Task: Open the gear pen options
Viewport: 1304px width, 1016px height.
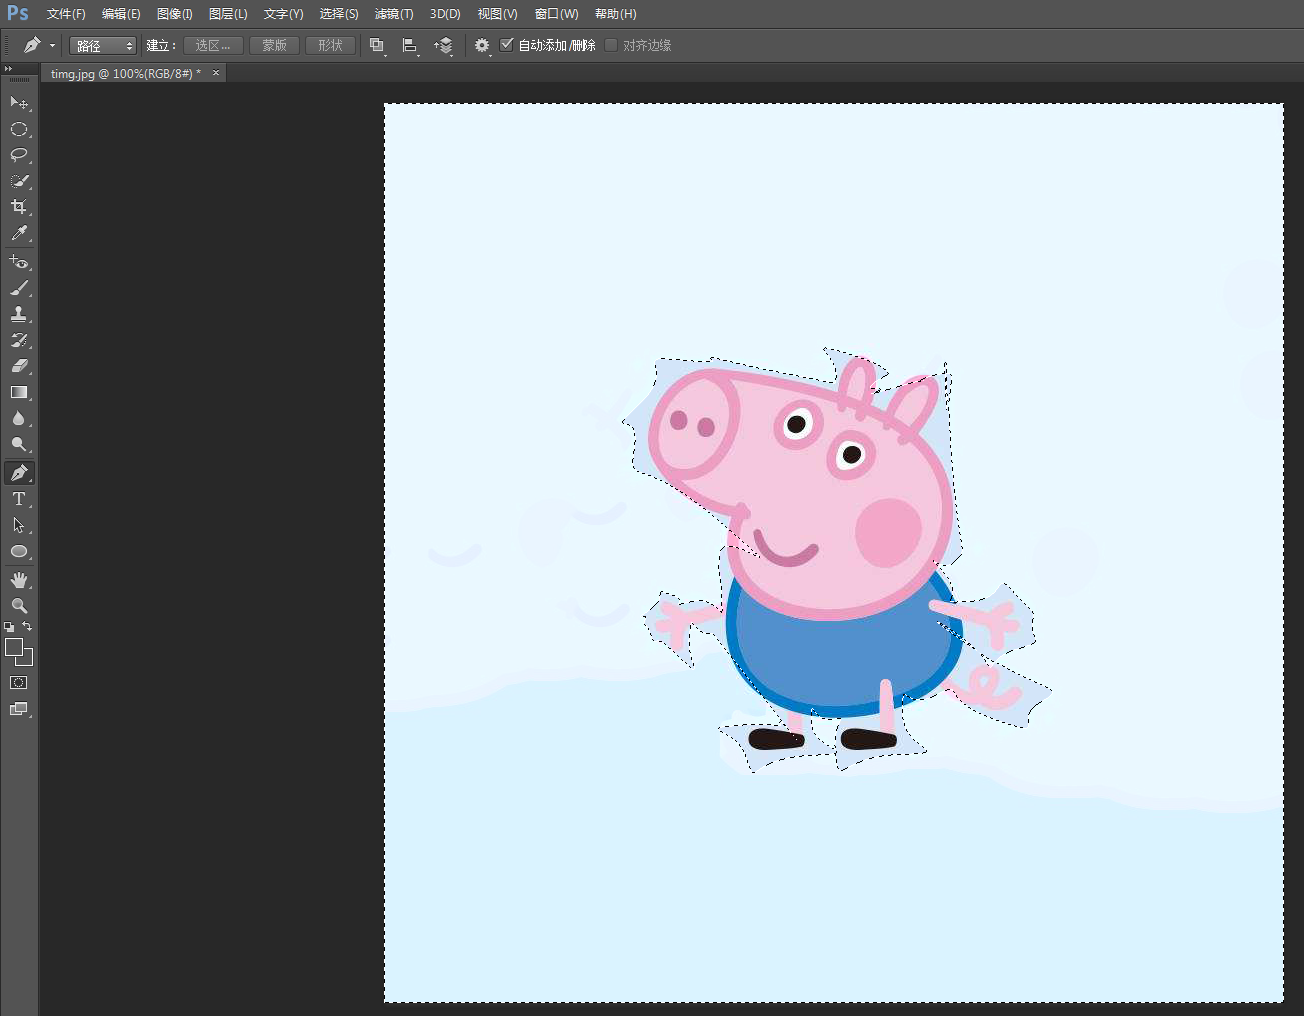Action: click(482, 46)
